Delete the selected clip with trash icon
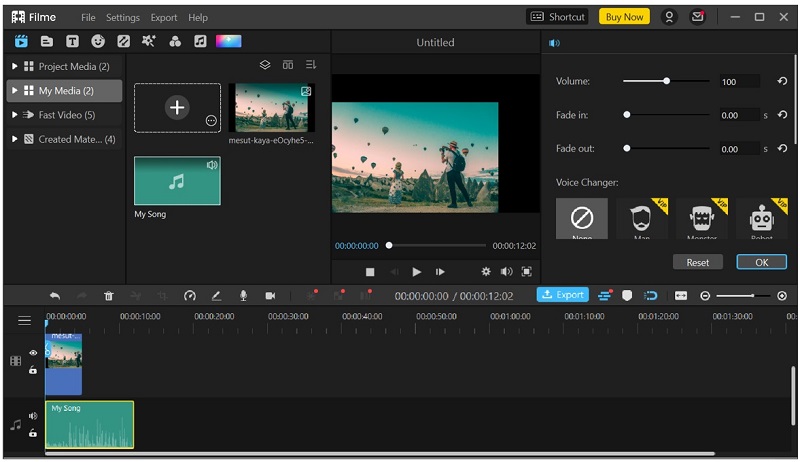Image resolution: width=800 pixels, height=462 pixels. 109,296
